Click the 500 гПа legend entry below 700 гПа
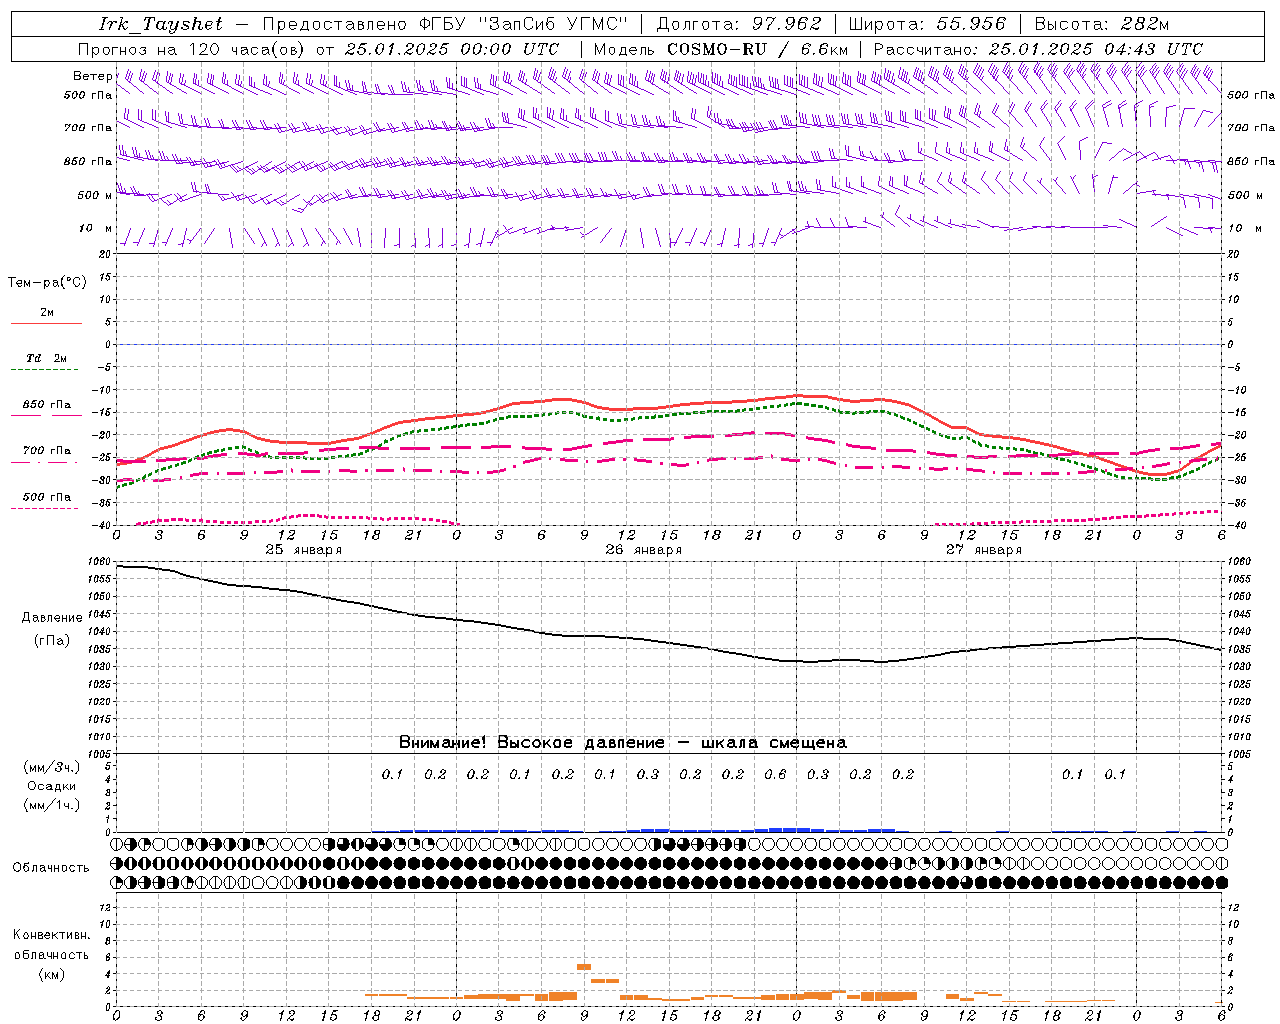This screenshot has width=1280, height=1024. [46, 501]
